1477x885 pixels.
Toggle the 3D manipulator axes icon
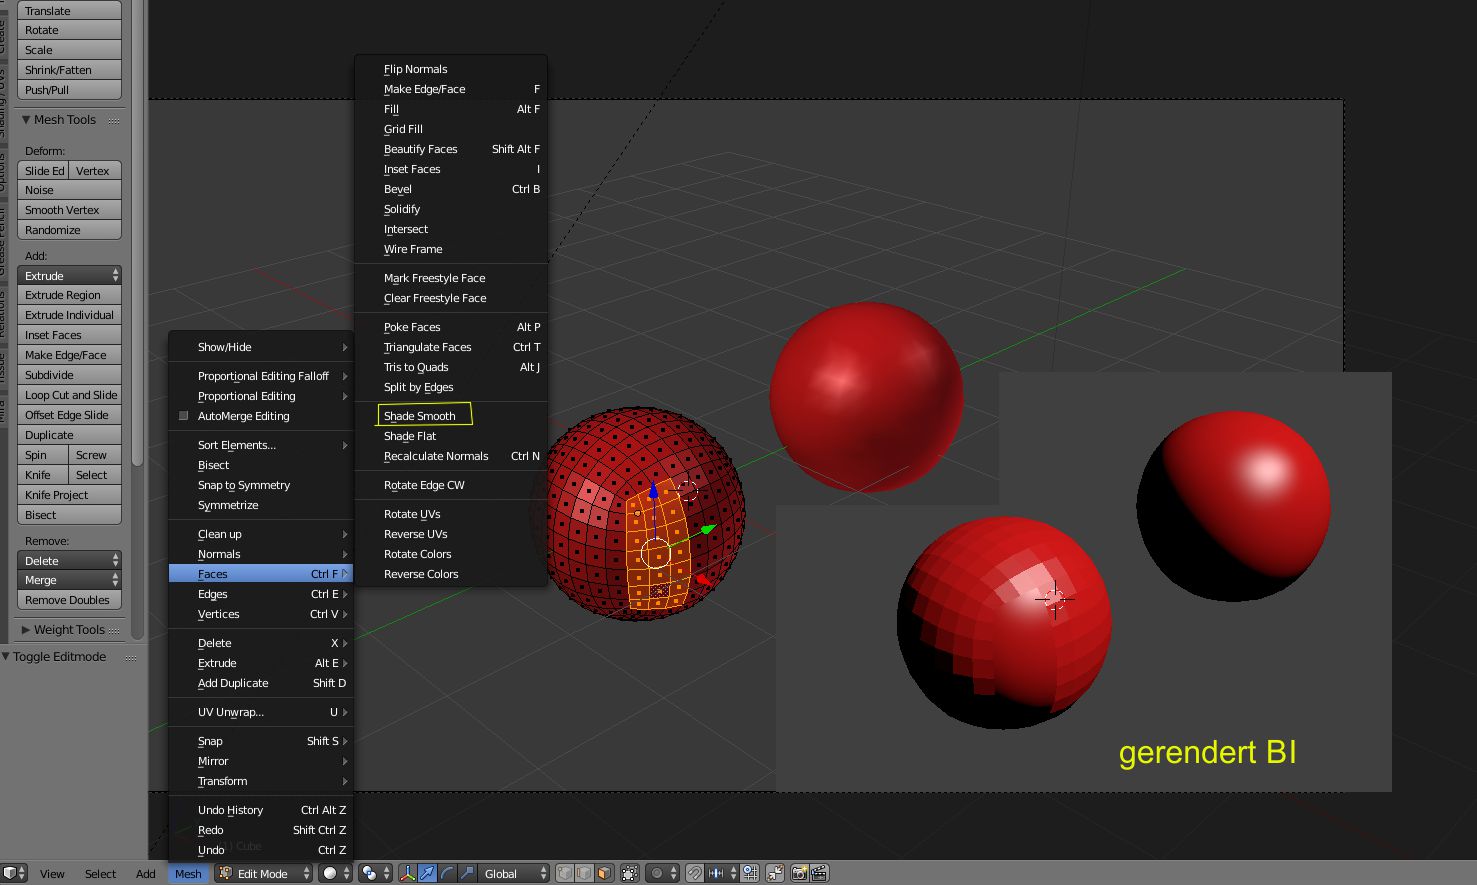[408, 873]
